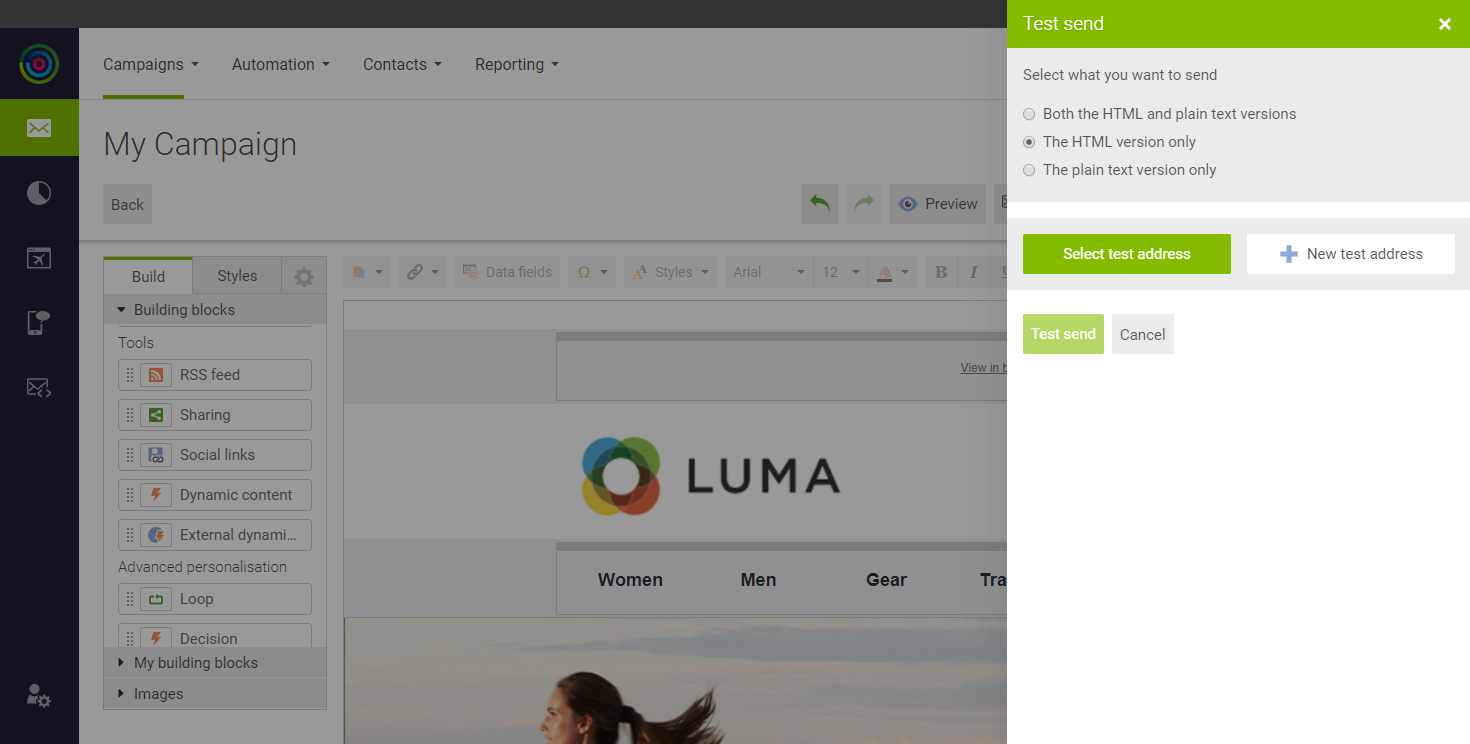The width and height of the screenshot is (1470, 744).
Task: Open the link options dropdown arrow
Action: click(x=435, y=272)
